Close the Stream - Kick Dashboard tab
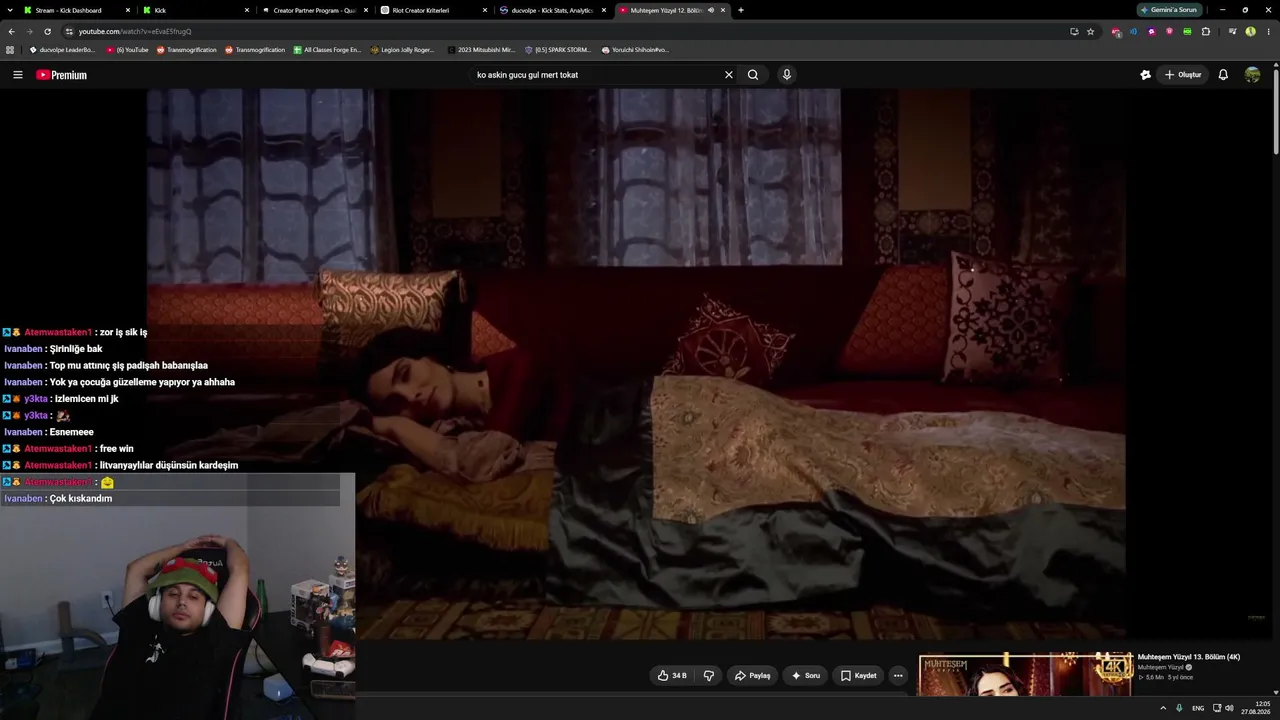1280x720 pixels. click(x=128, y=10)
